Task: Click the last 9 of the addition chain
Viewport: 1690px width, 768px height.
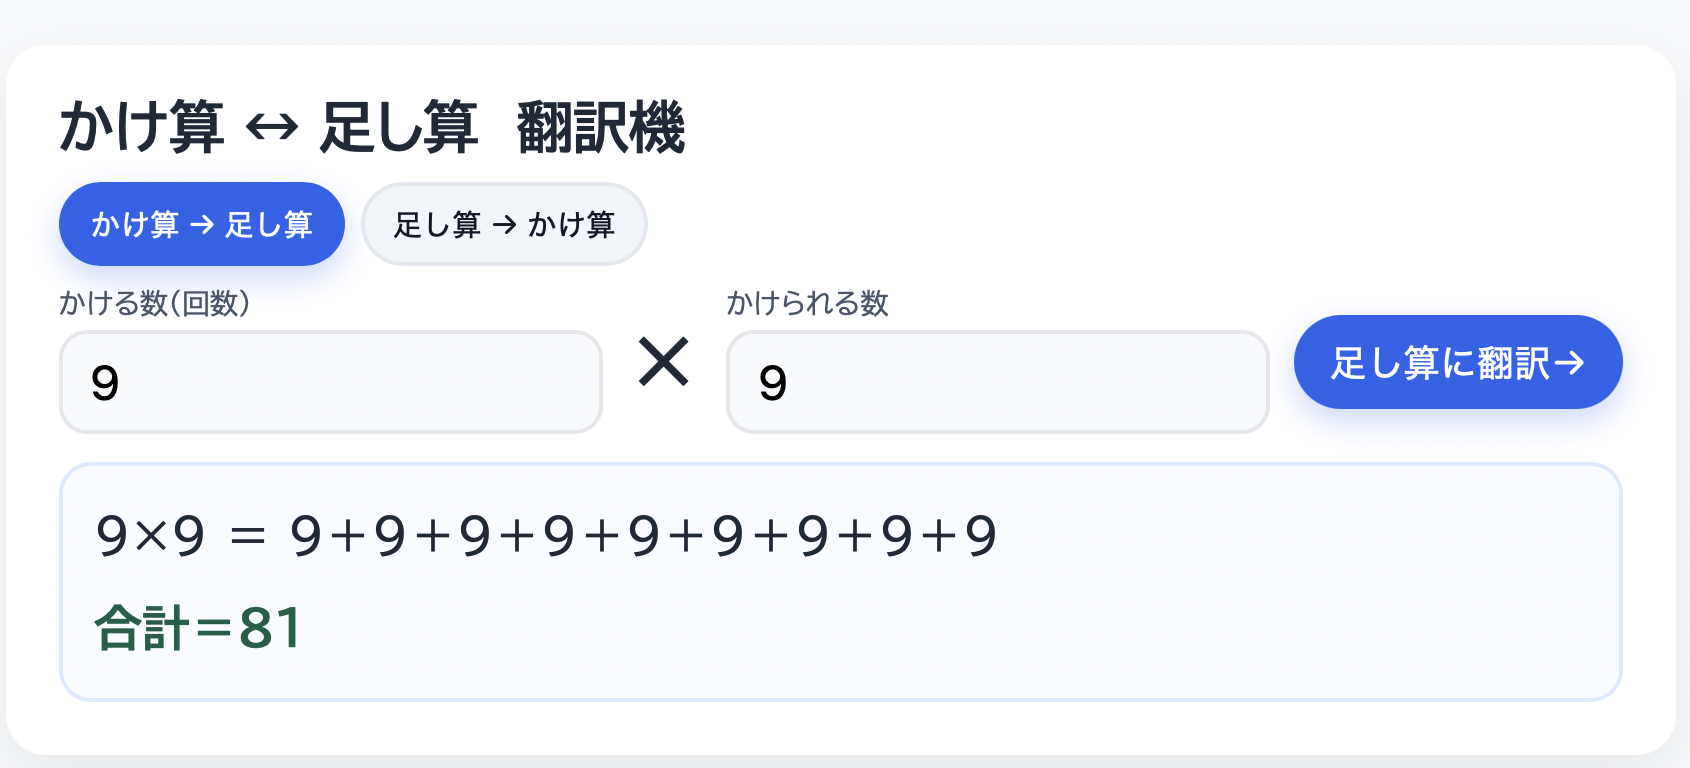Action: 981,536
